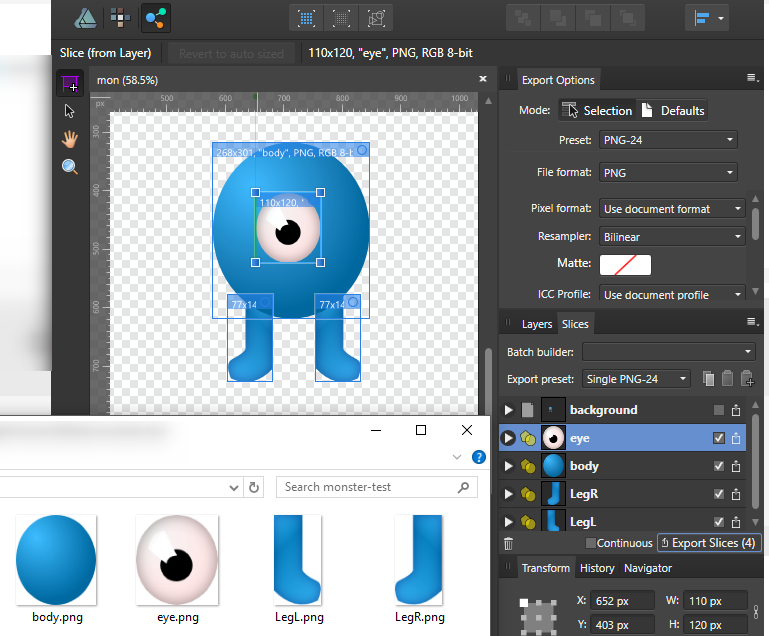Click the trash icon below the slices list
Screen dimensions: 769x636
[x=508, y=544]
